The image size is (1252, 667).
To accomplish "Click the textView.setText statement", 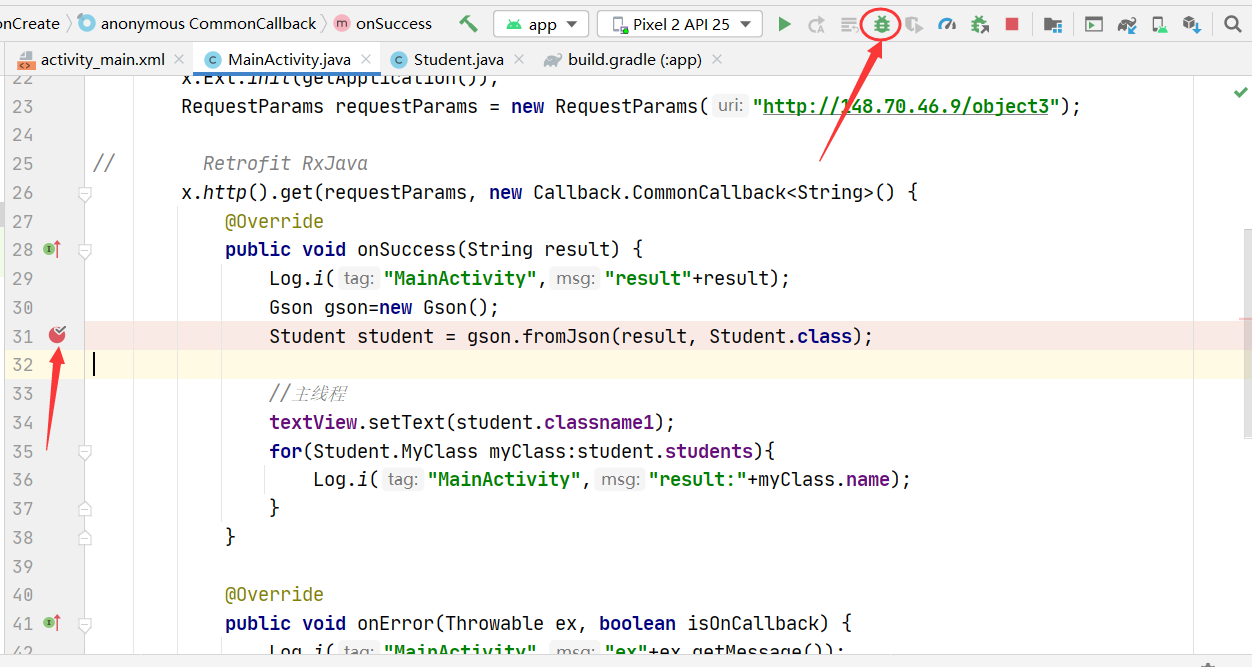I will (472, 422).
